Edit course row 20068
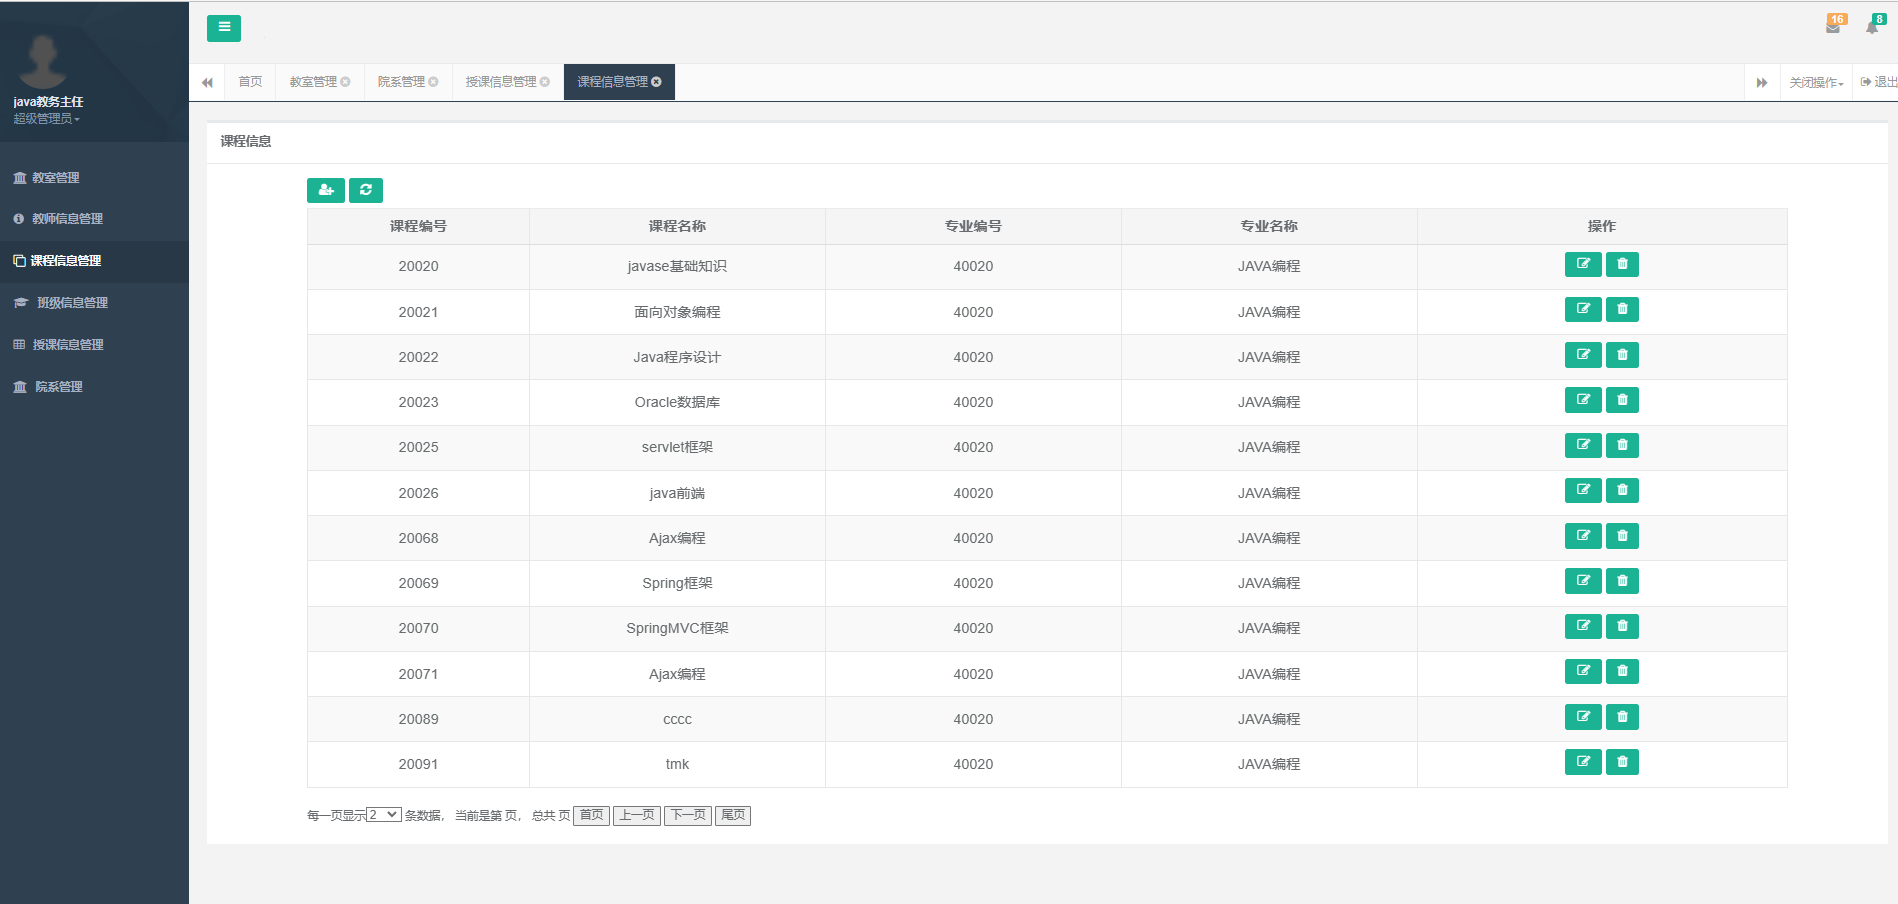Viewport: 1898px width, 904px height. point(1583,536)
